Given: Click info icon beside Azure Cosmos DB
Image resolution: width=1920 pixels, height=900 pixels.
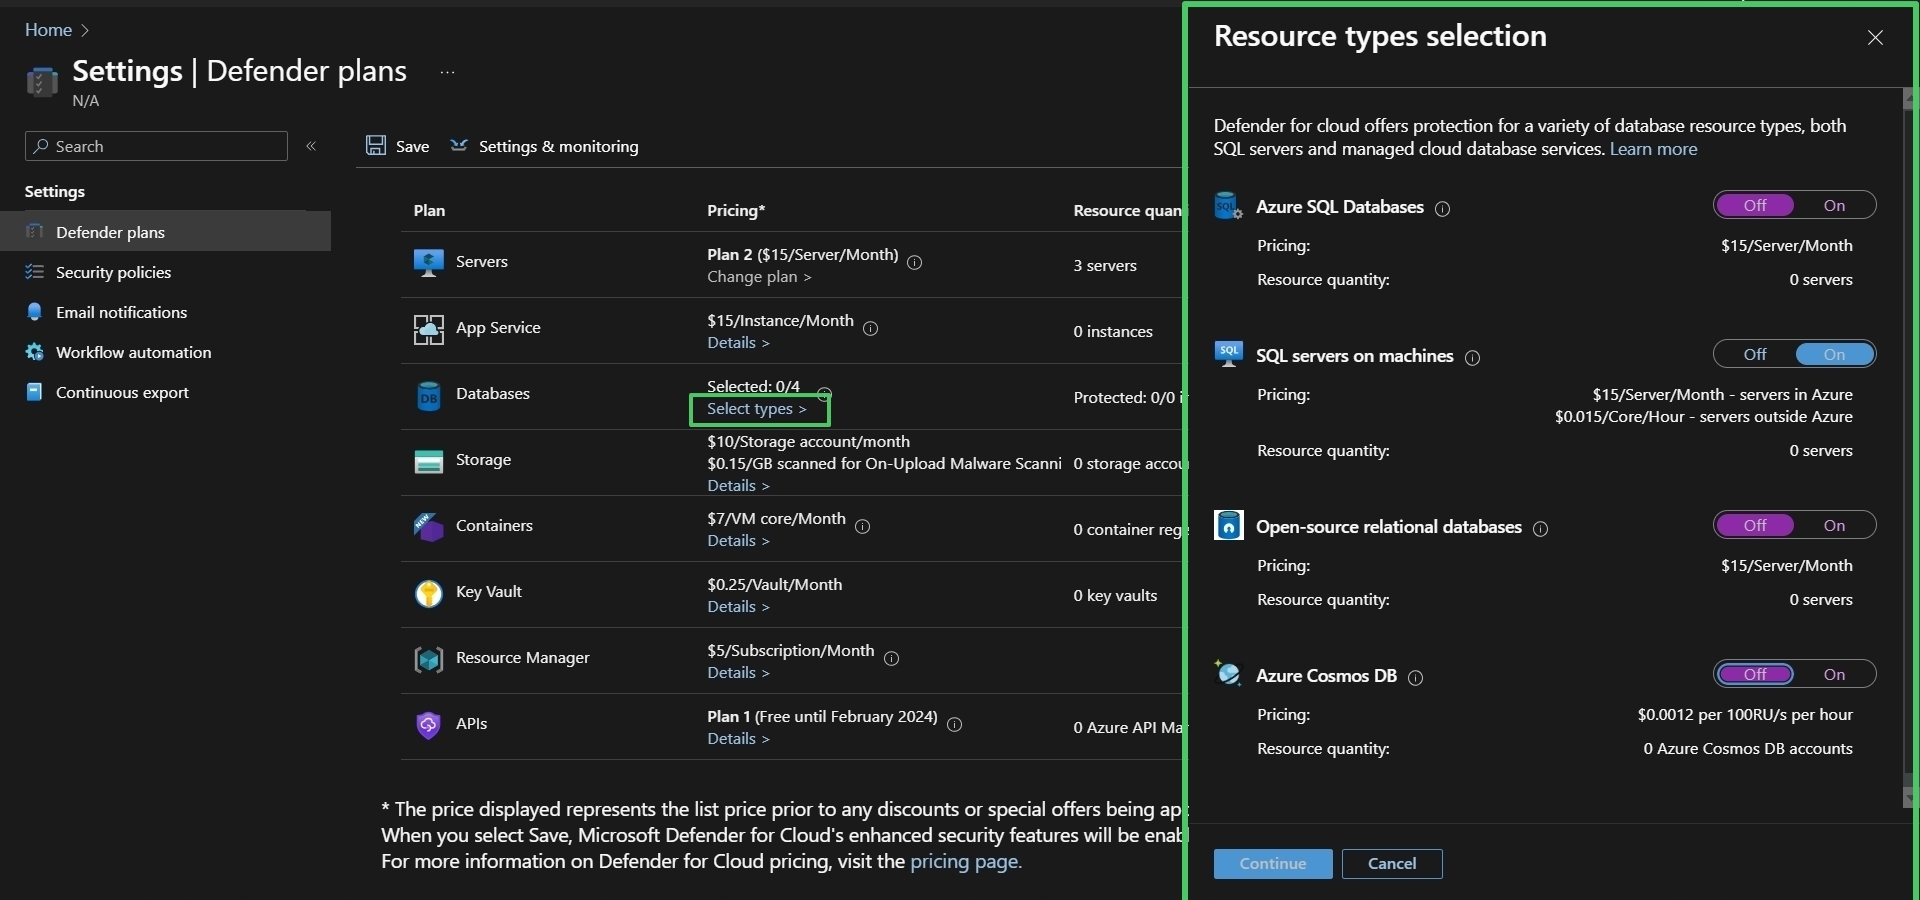Looking at the screenshot, I should tap(1415, 677).
